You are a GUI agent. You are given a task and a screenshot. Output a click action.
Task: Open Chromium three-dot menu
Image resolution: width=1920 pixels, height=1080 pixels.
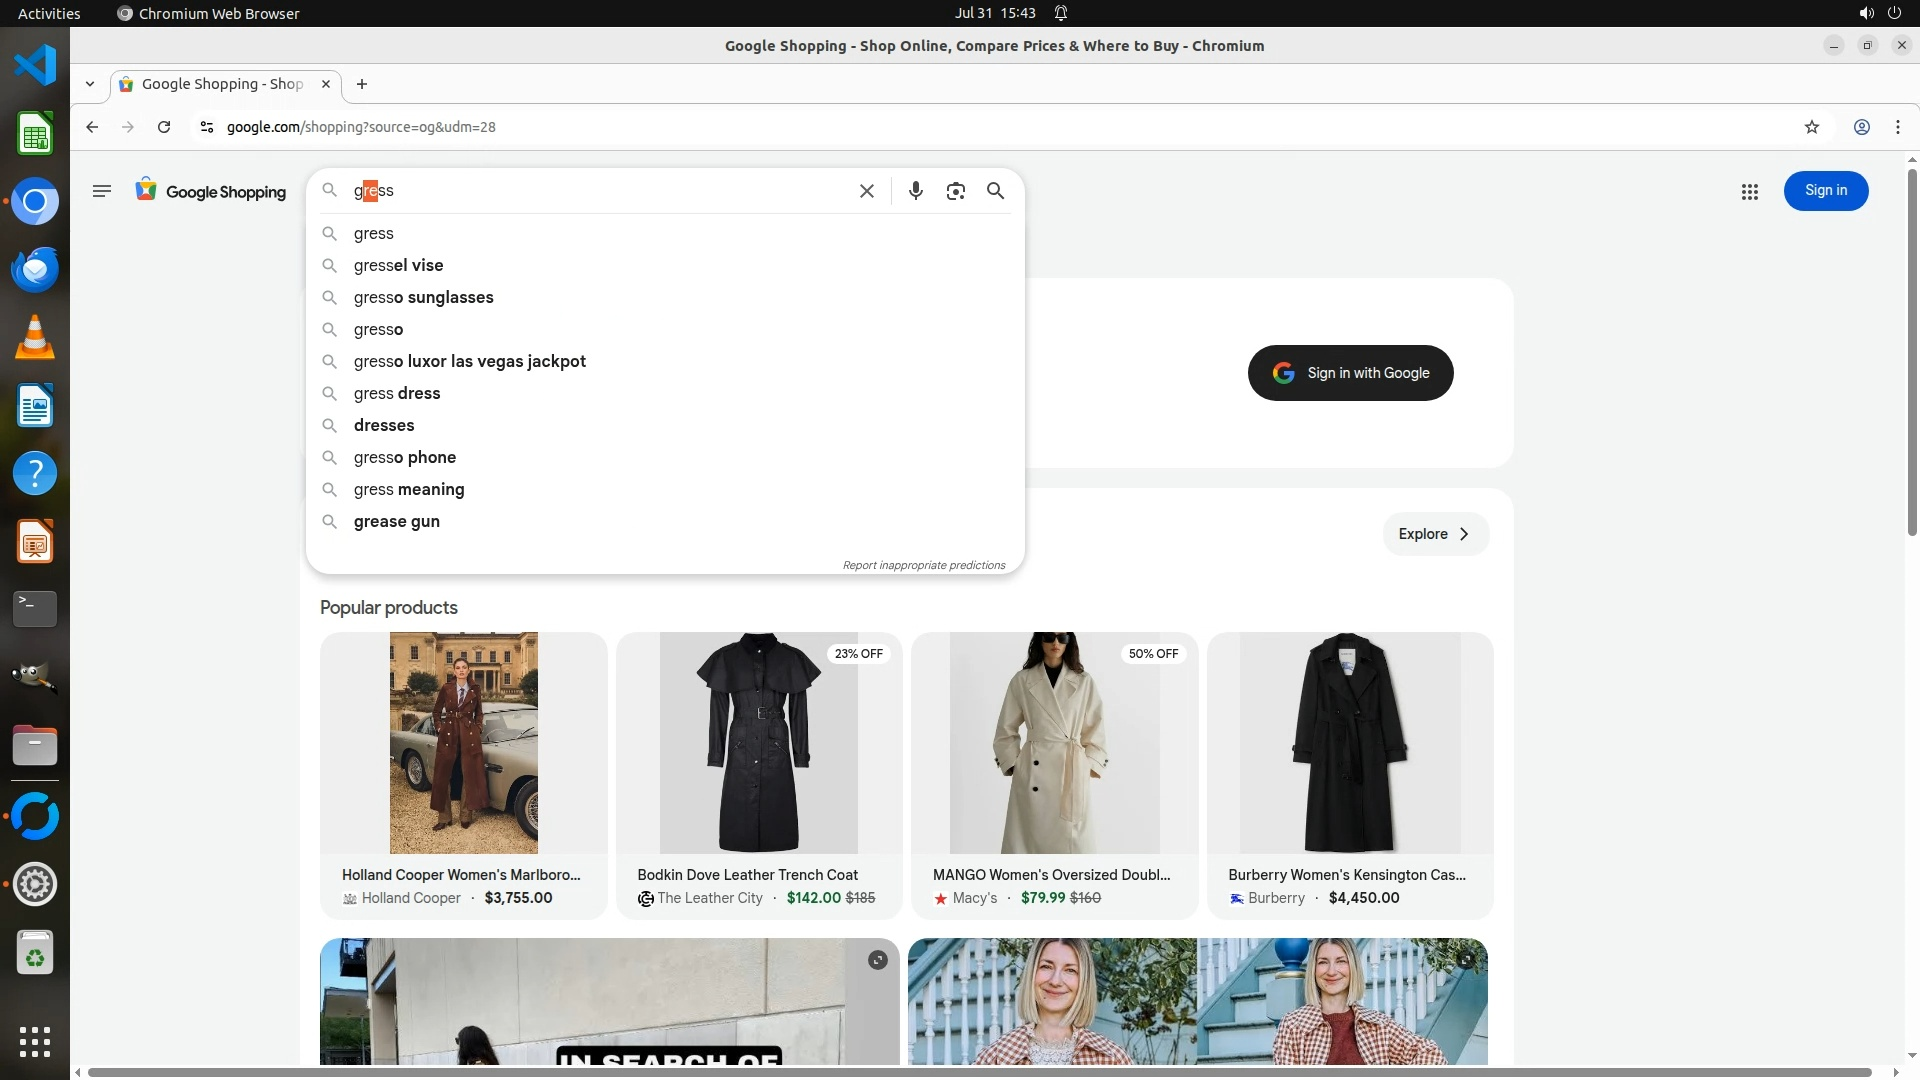1897,127
